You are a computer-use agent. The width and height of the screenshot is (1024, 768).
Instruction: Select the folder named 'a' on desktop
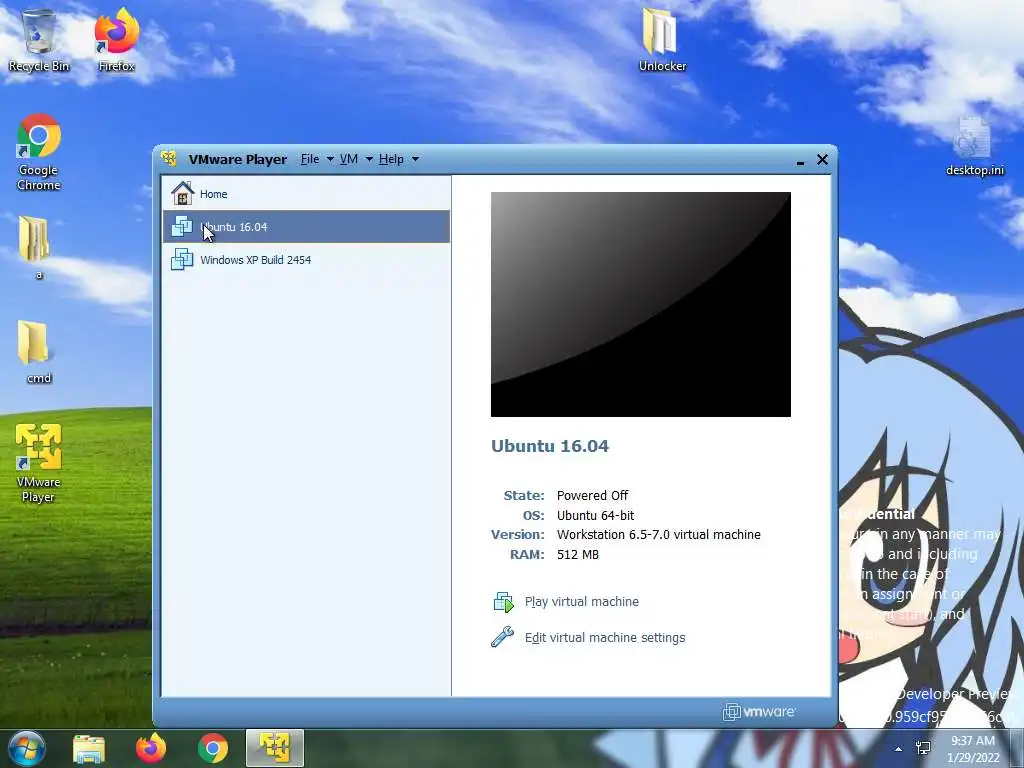[x=37, y=248]
